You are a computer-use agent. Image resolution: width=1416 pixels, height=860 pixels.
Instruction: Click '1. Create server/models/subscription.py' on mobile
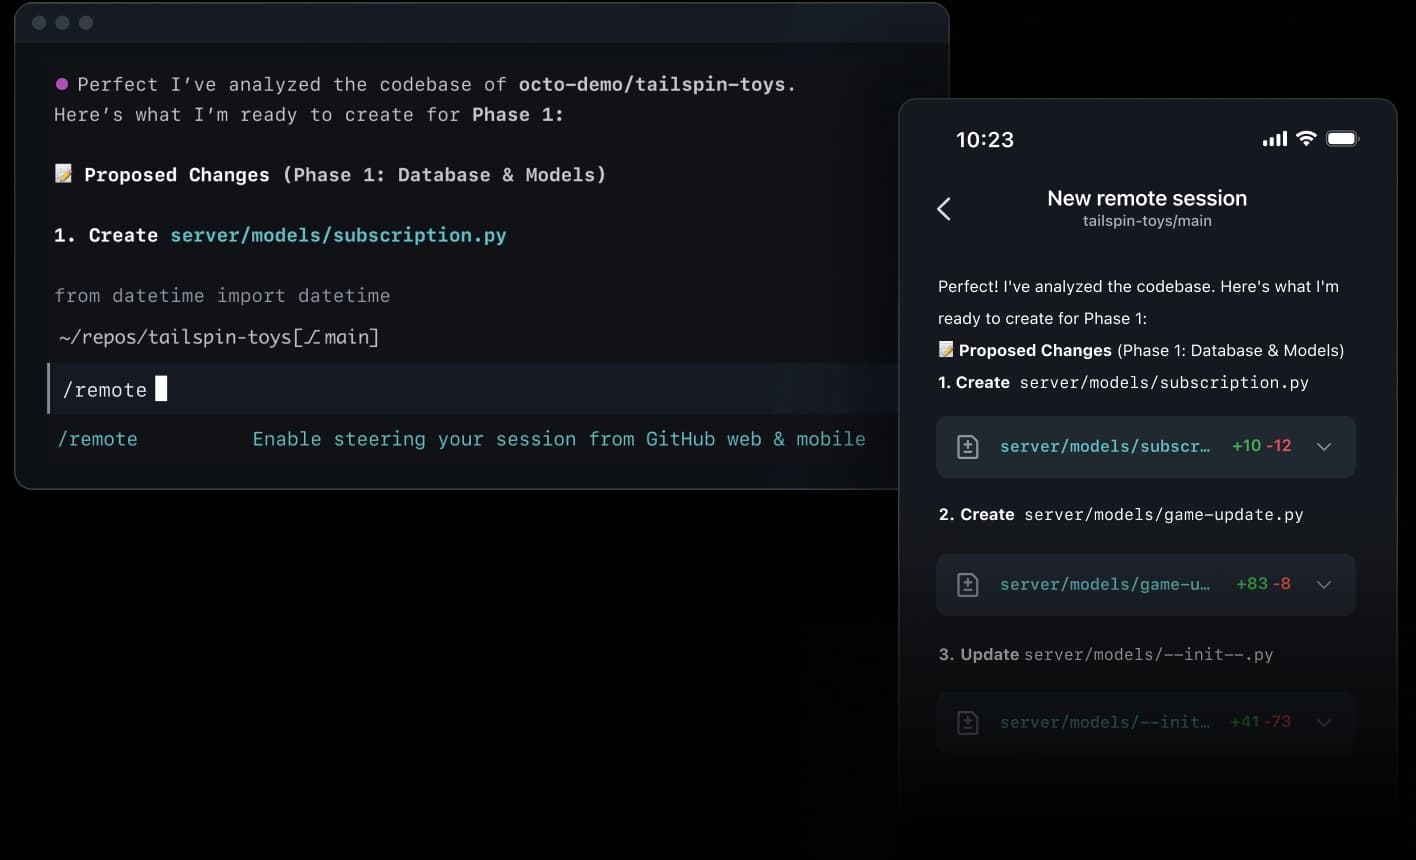[x=1123, y=383]
